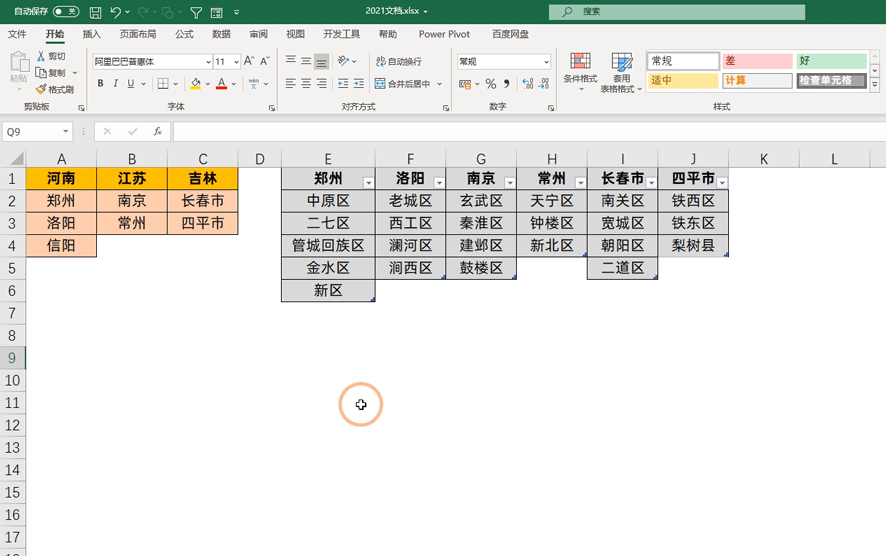Click the borders icon
Screen dimensions: 886x556
pyautogui.click(x=163, y=84)
